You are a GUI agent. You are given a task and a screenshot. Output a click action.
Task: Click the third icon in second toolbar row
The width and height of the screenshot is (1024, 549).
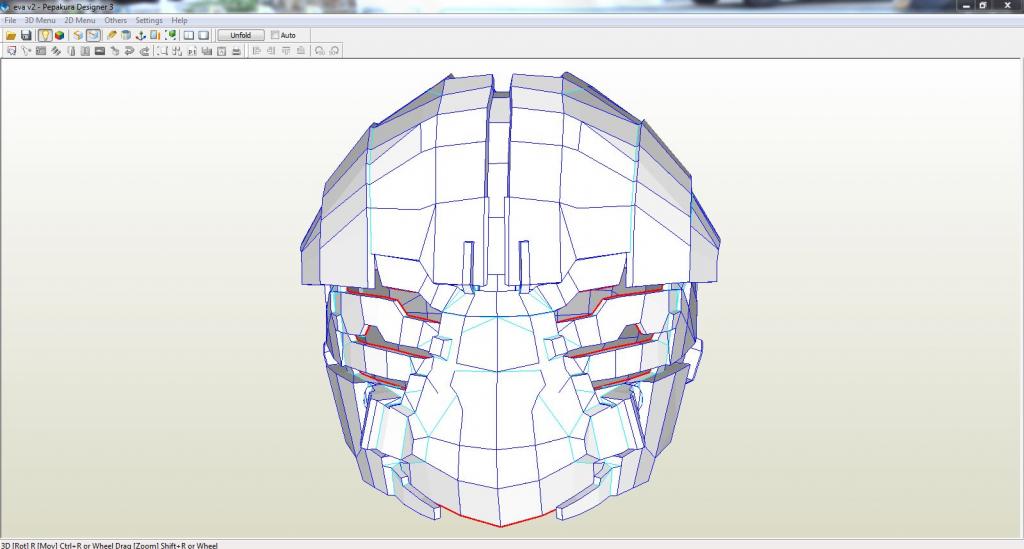tap(40, 51)
